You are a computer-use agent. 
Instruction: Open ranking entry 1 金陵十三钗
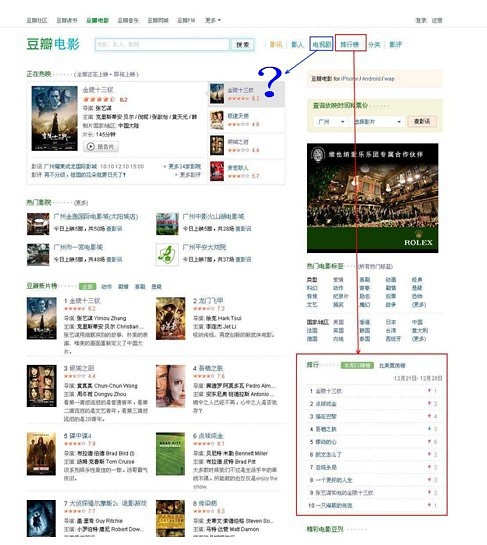329,391
